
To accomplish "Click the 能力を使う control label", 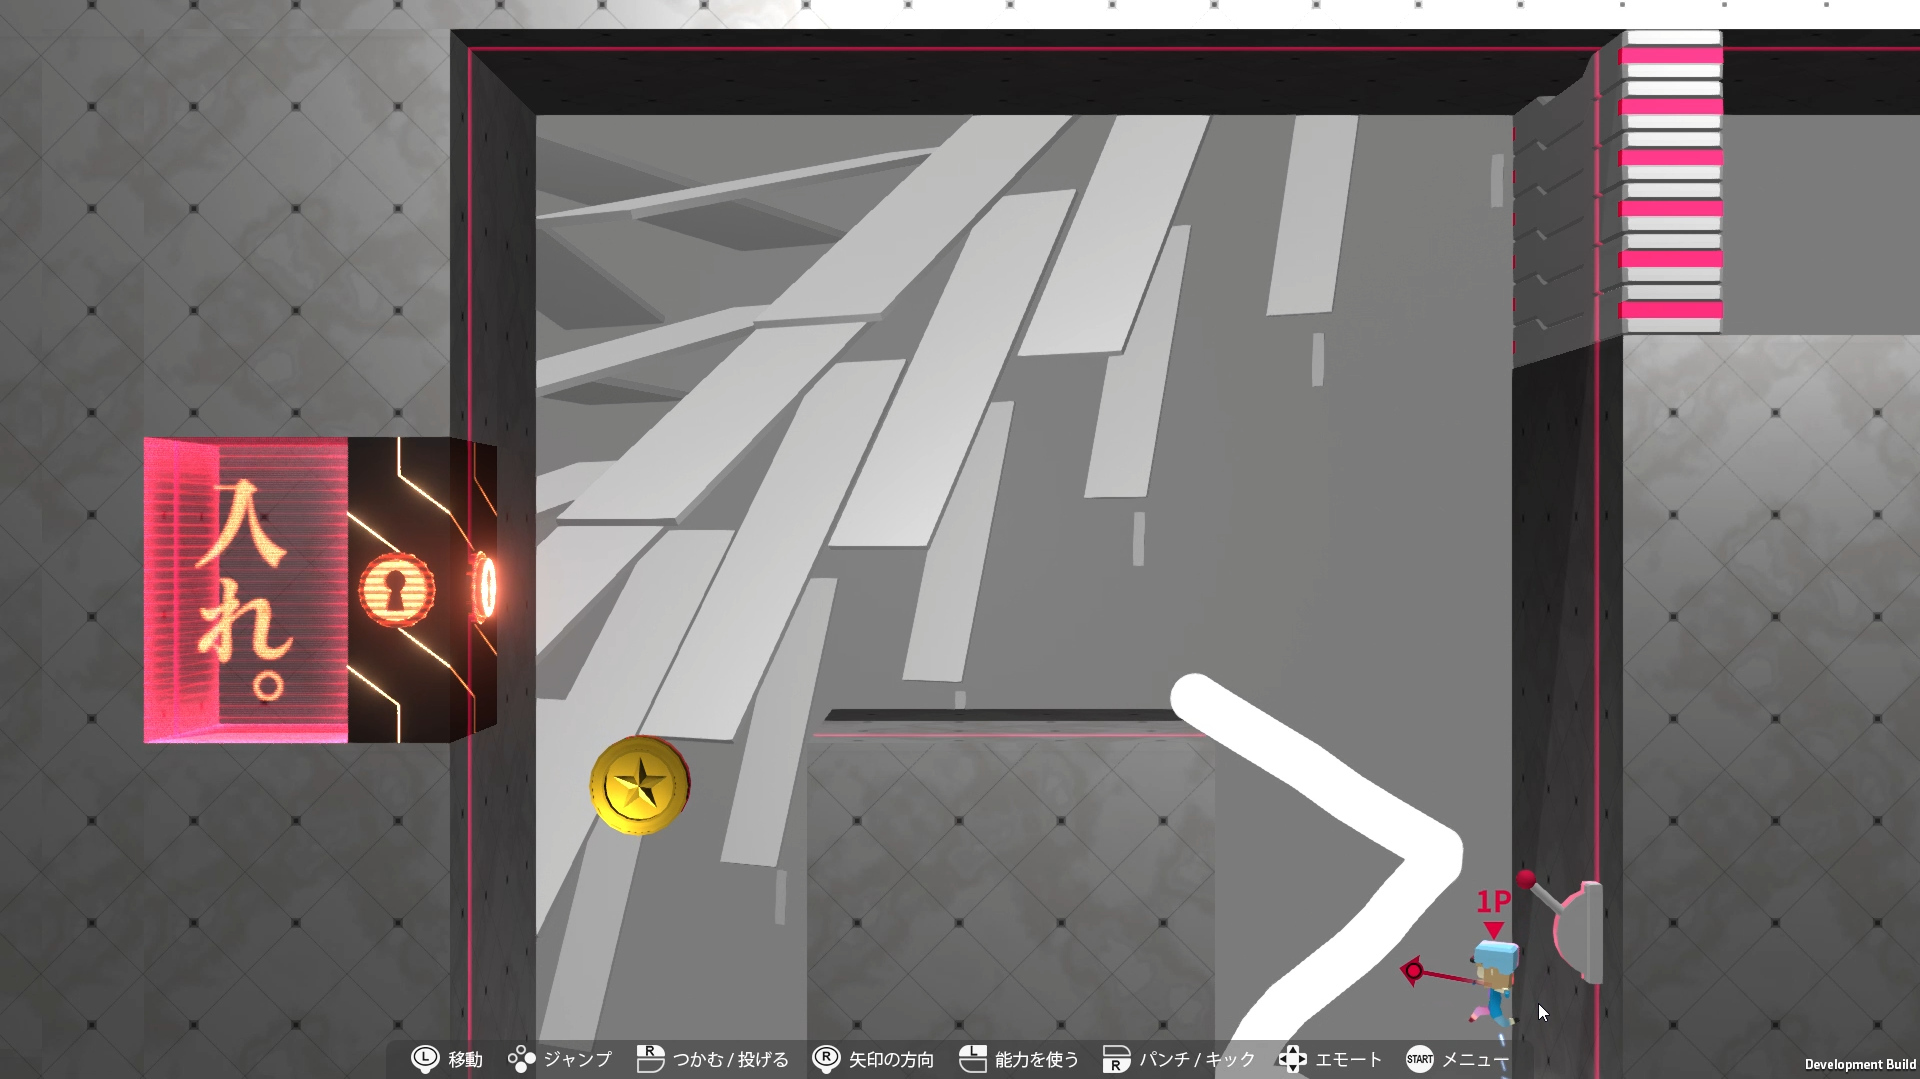I will click(x=1037, y=1060).
